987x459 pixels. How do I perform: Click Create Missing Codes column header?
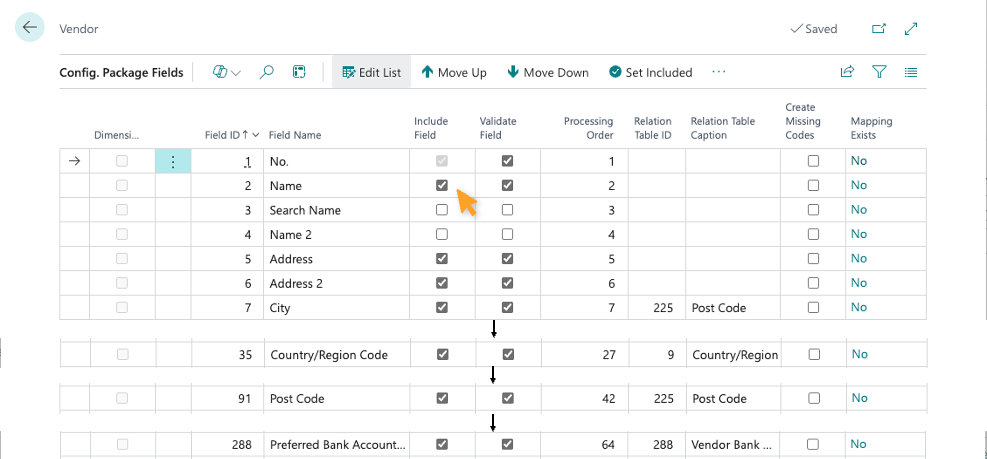(803, 121)
